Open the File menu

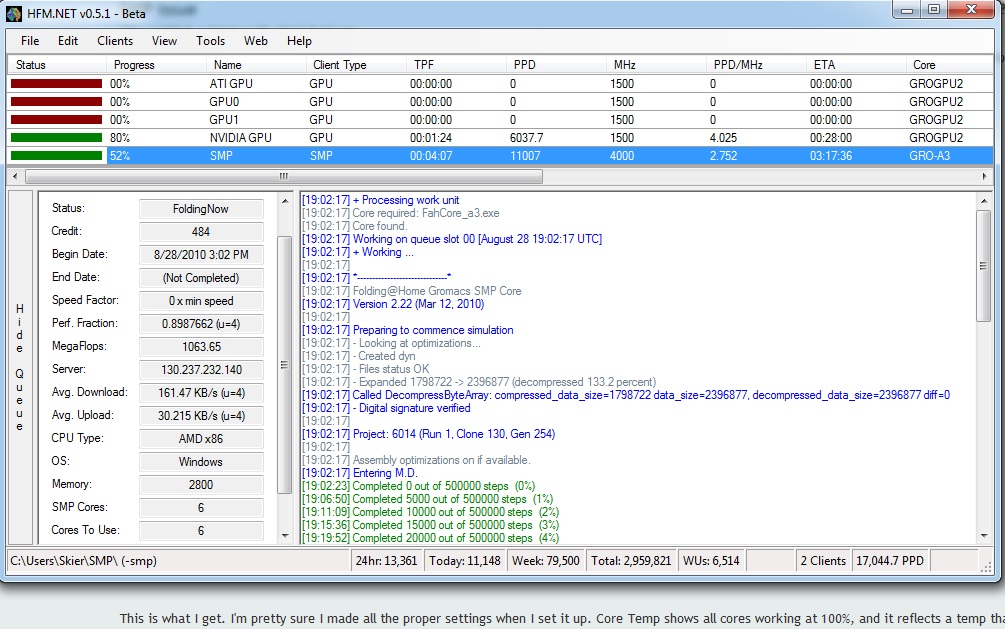coord(30,41)
